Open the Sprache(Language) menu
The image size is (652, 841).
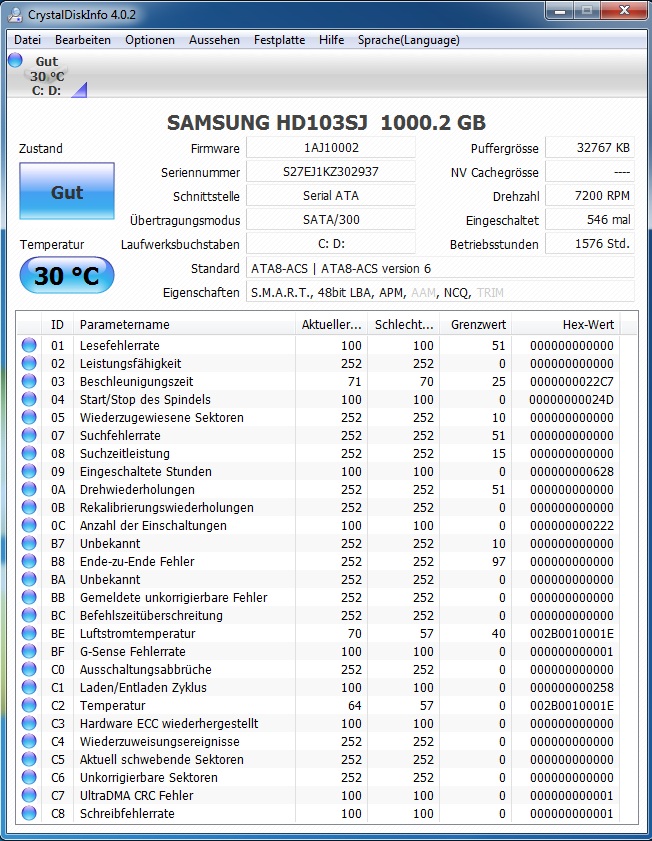[409, 40]
